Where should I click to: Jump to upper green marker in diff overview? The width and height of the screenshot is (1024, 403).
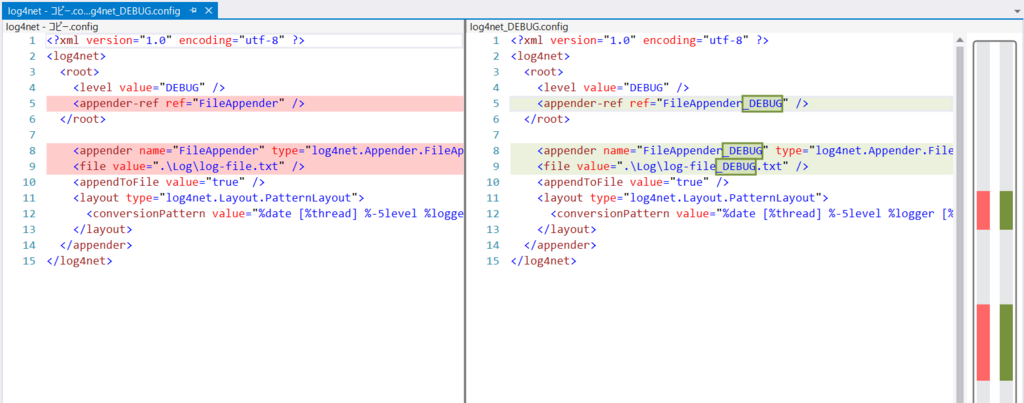pos(1006,210)
